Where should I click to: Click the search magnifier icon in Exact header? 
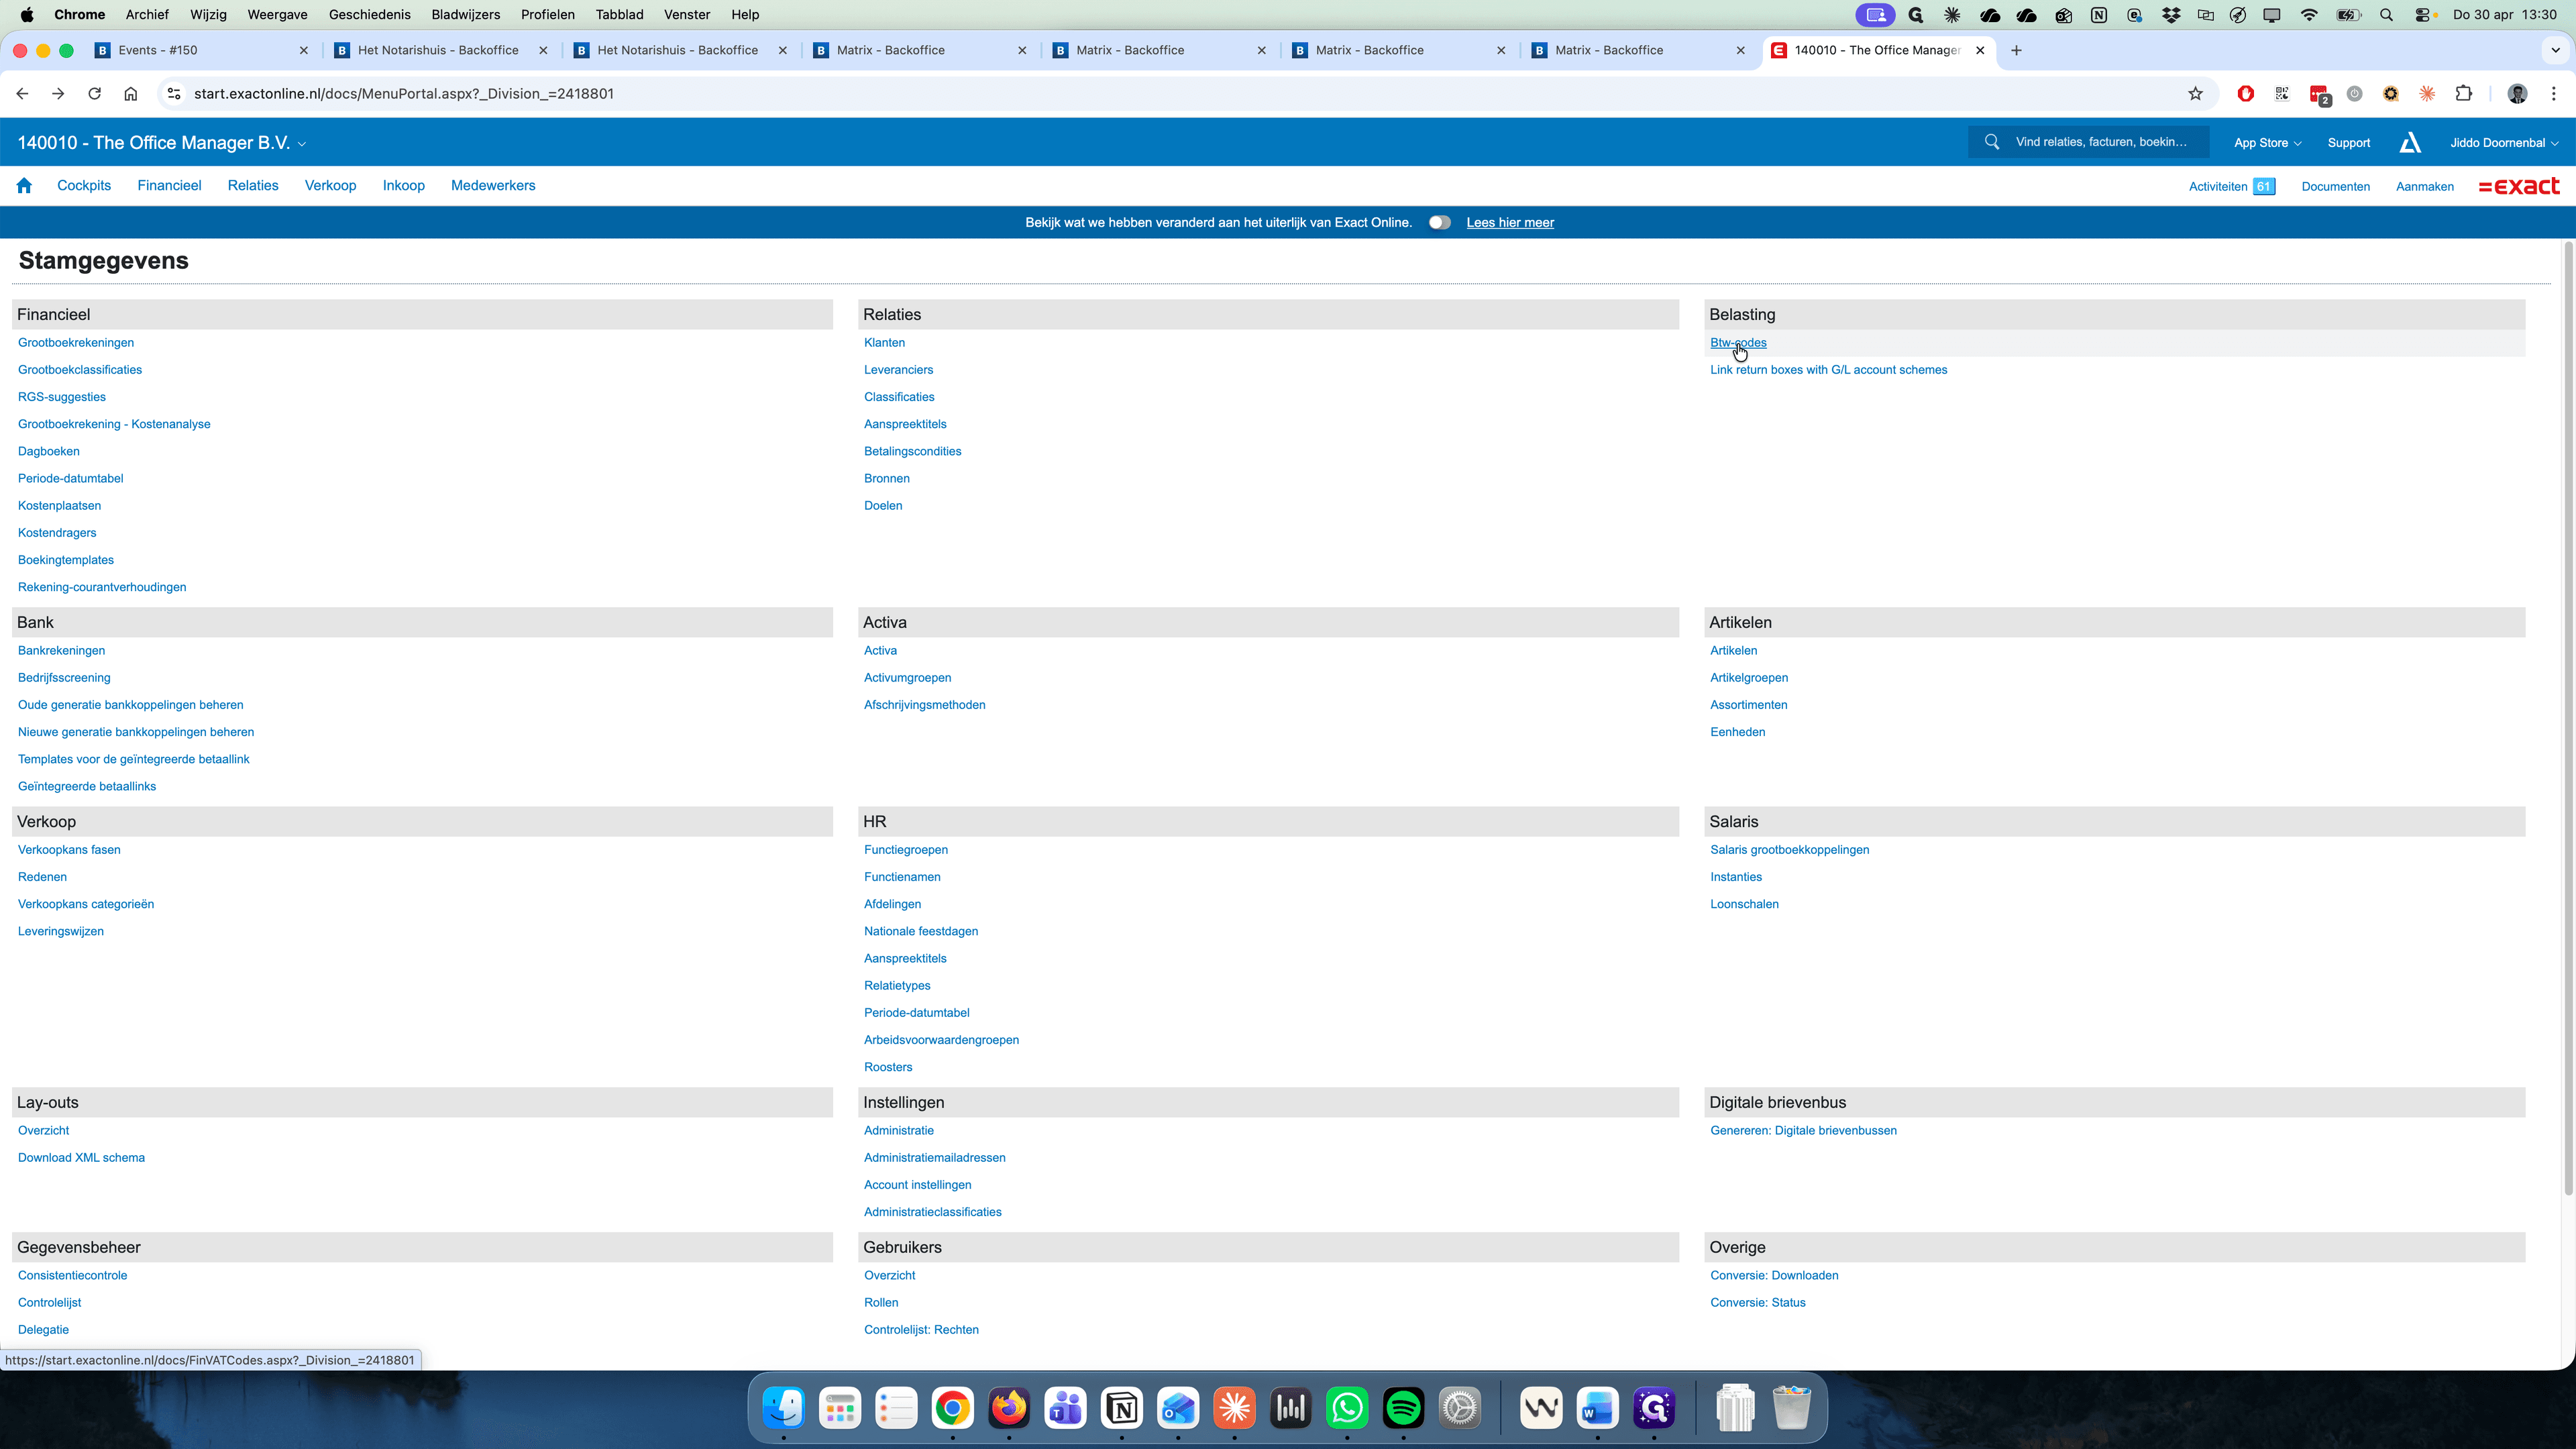click(x=1992, y=142)
